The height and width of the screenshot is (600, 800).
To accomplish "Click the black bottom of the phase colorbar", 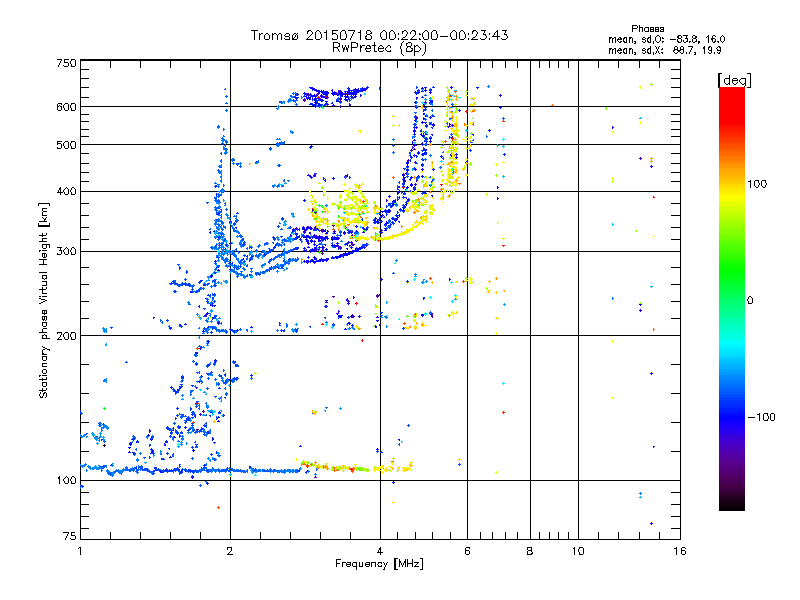I will tap(732, 503).
